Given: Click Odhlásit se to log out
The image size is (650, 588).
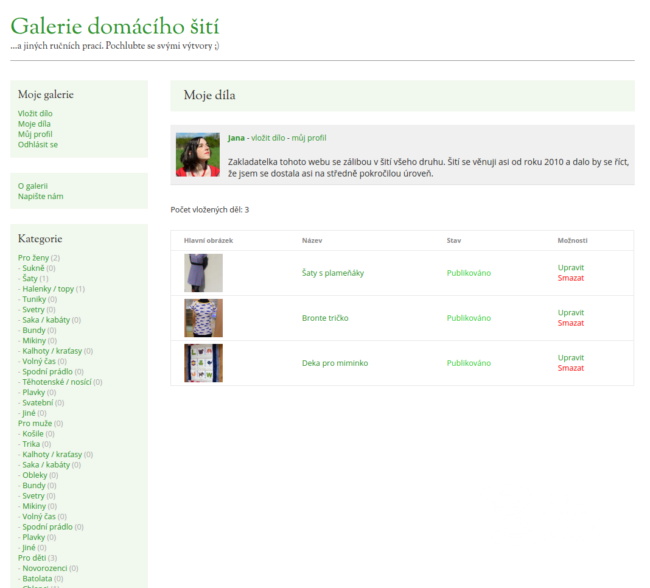Looking at the screenshot, I should [38, 144].
